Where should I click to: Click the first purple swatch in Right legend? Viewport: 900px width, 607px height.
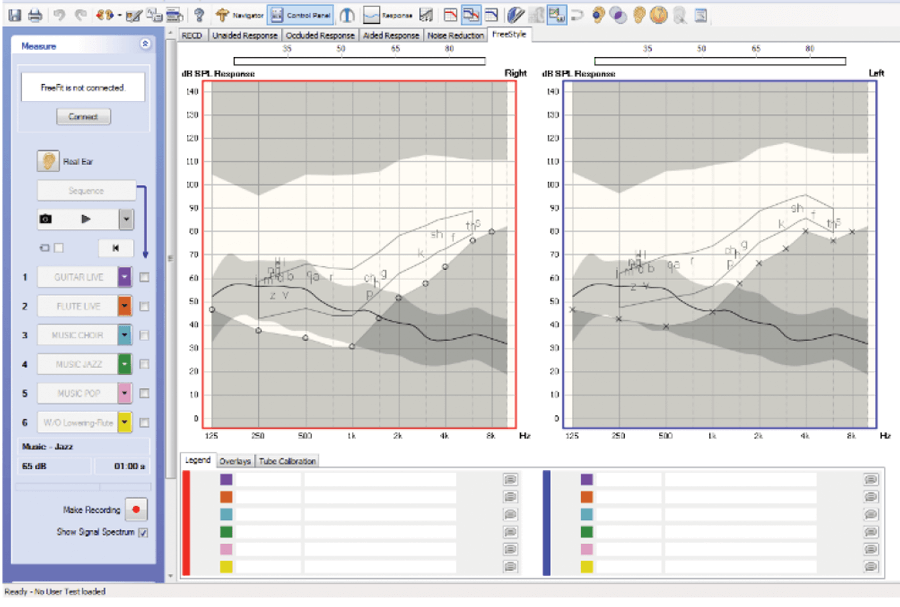226,479
